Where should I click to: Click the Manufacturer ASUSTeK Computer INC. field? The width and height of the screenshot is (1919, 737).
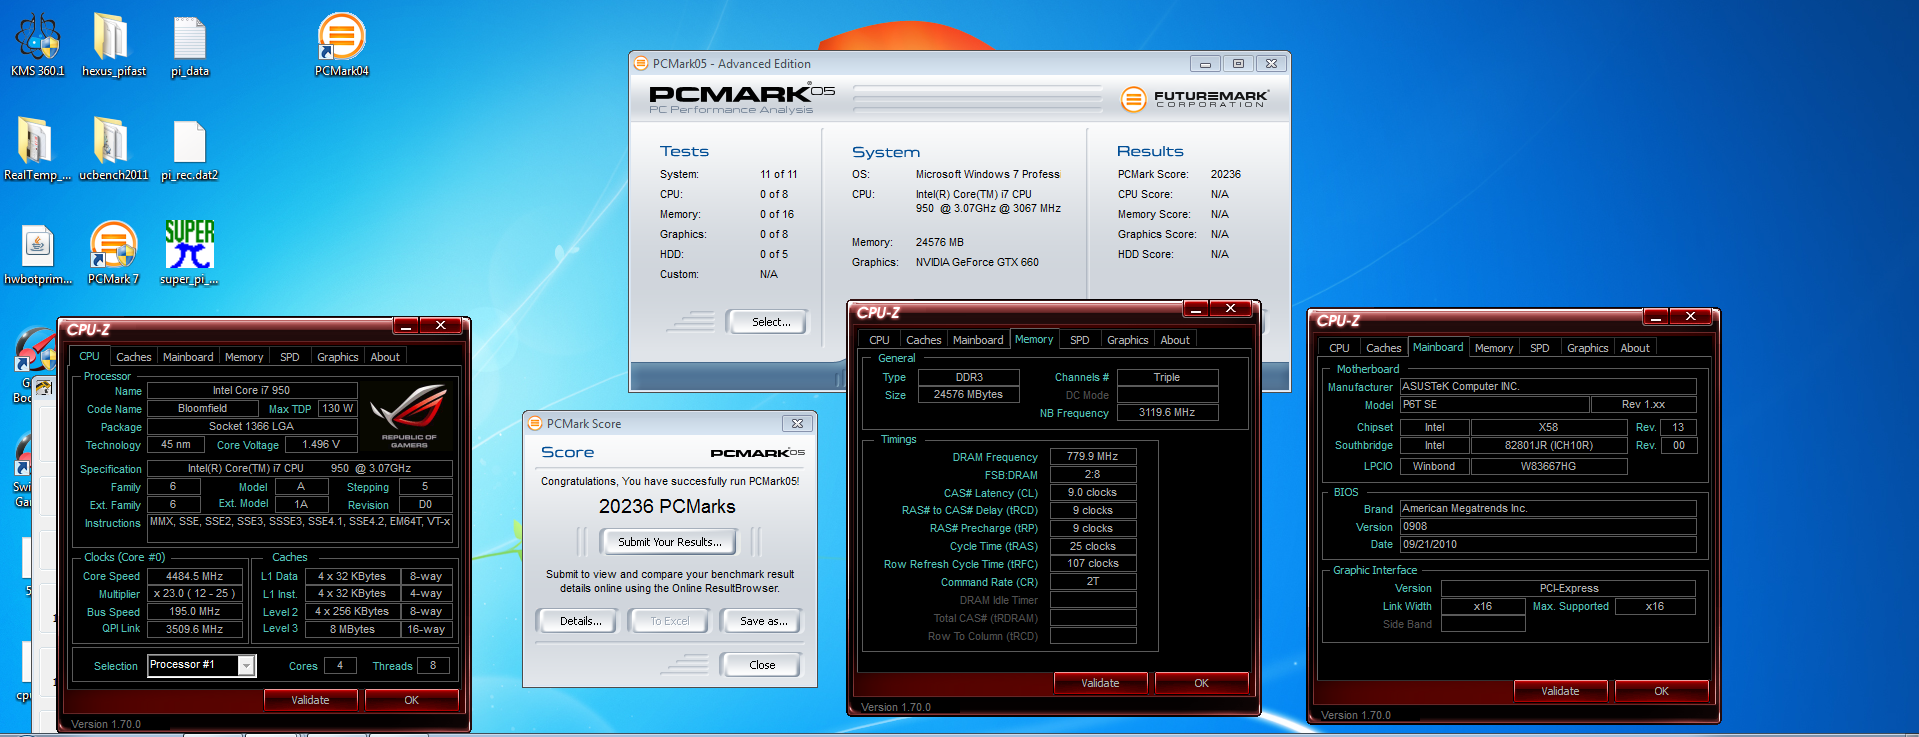click(x=1548, y=386)
